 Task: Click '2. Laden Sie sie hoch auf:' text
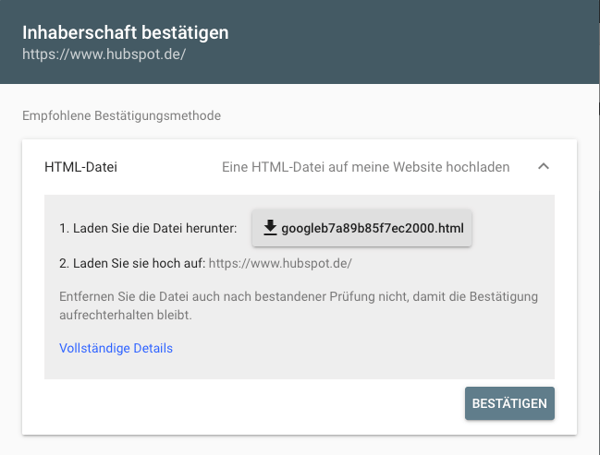(x=132, y=264)
